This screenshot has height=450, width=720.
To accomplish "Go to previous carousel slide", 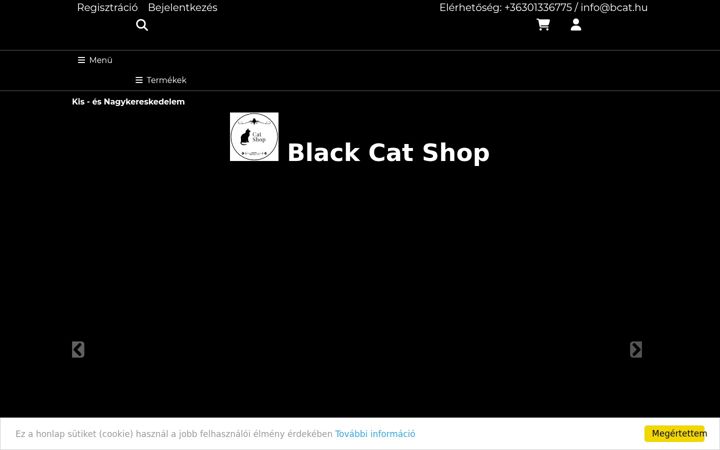I will (x=78, y=349).
